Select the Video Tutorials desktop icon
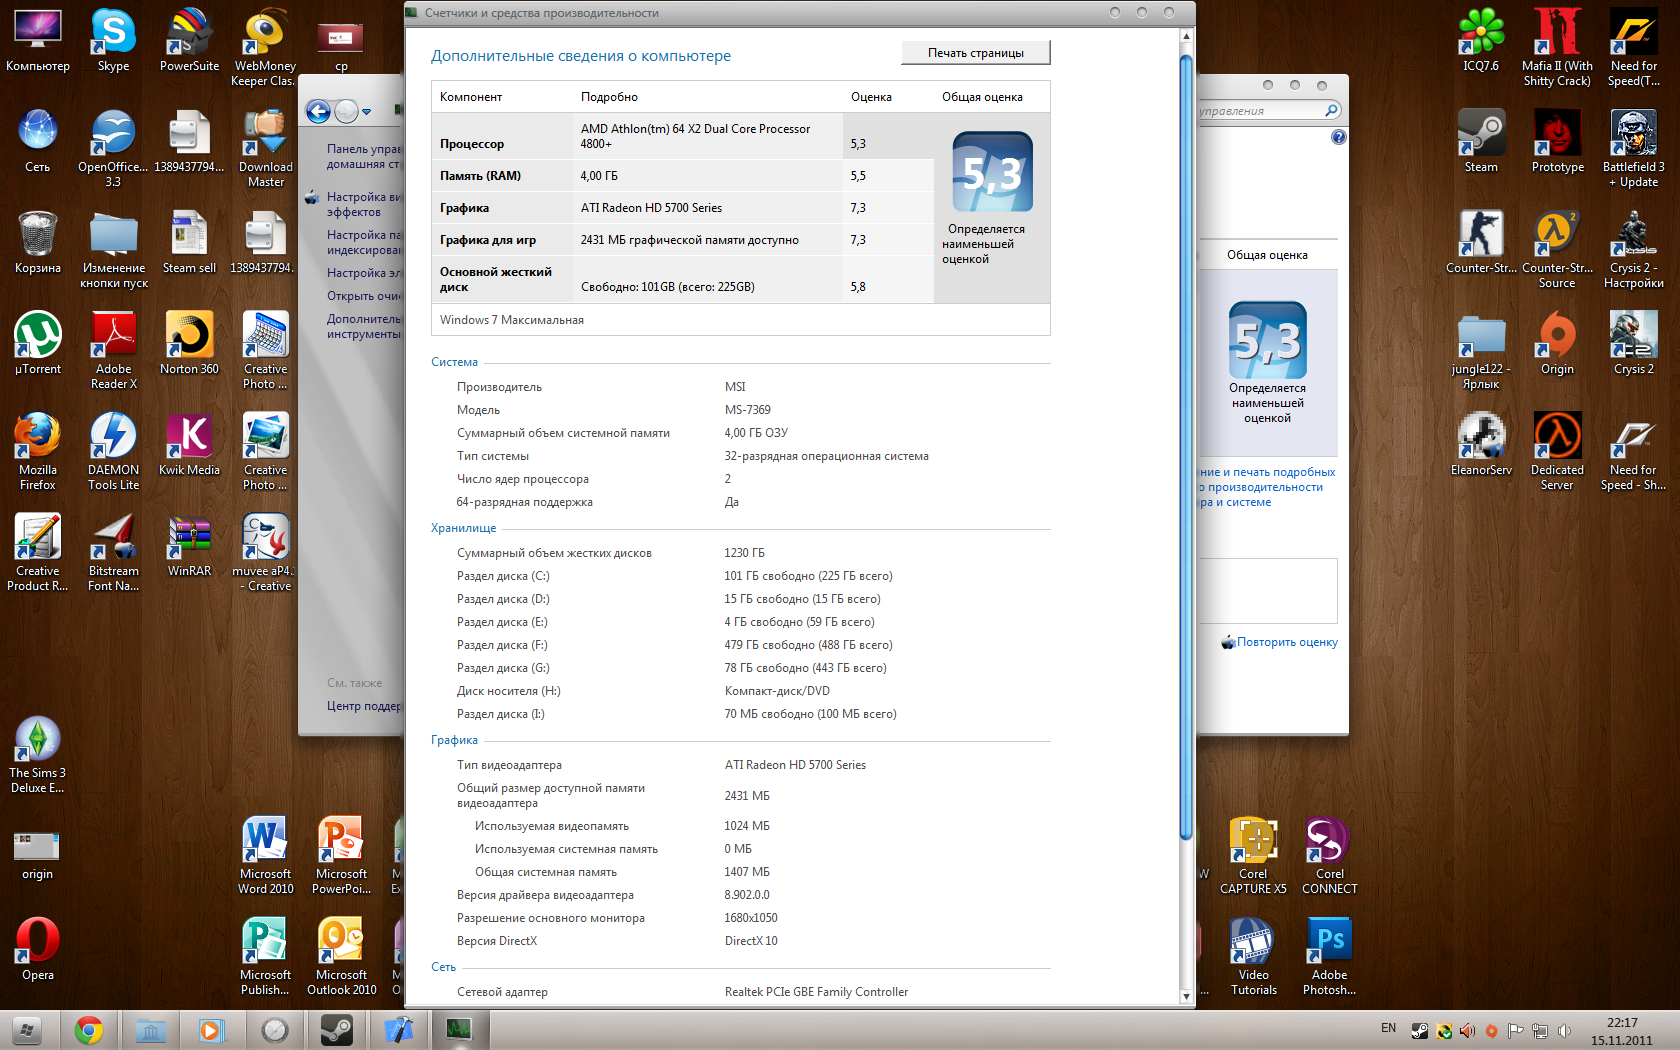 coord(1253,956)
